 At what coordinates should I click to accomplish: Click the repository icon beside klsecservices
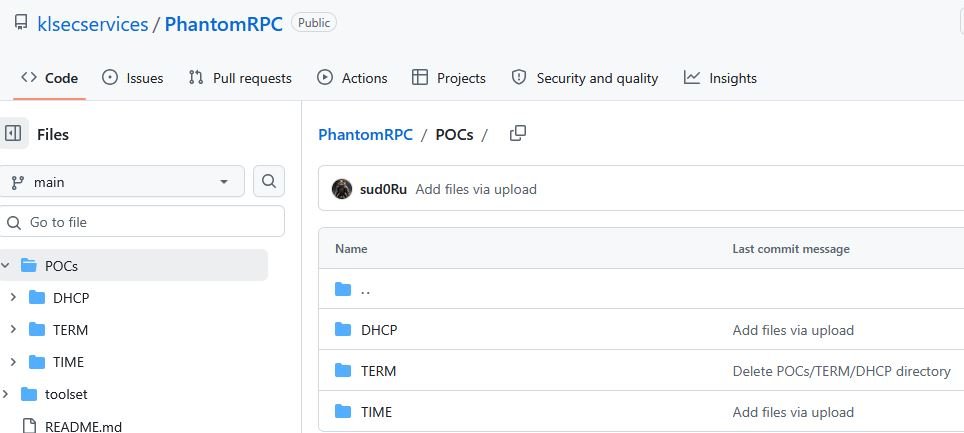[21, 23]
